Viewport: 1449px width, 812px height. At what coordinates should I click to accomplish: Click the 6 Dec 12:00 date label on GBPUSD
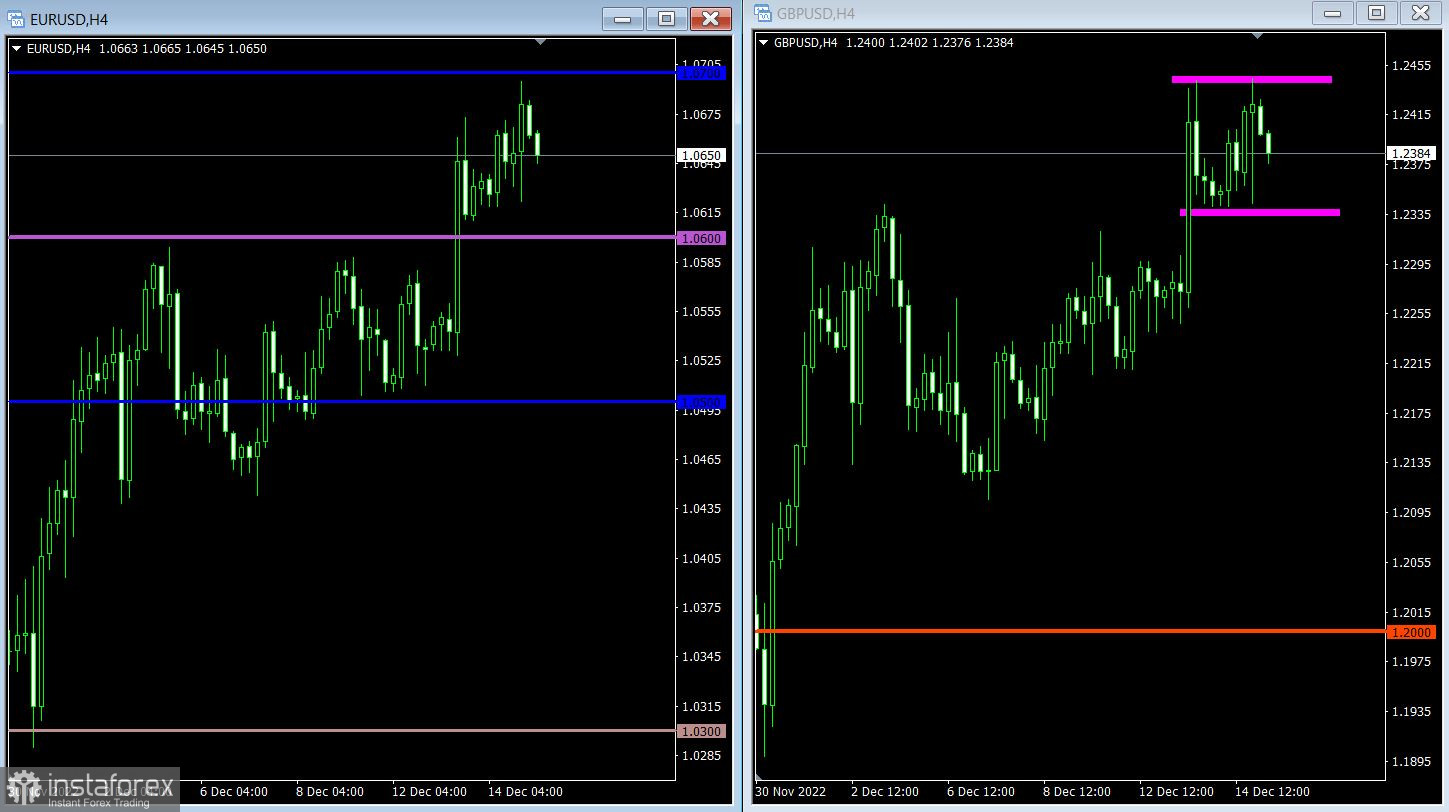(x=981, y=792)
